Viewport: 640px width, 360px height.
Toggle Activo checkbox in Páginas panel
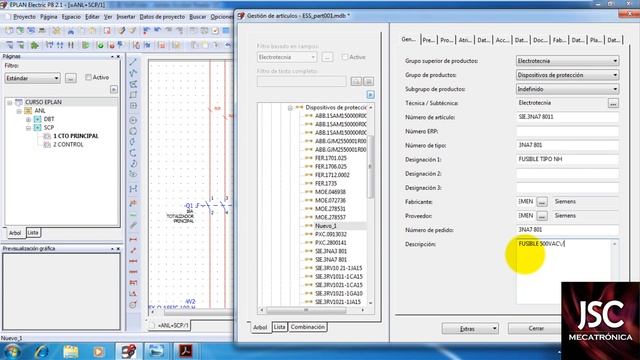[88, 77]
